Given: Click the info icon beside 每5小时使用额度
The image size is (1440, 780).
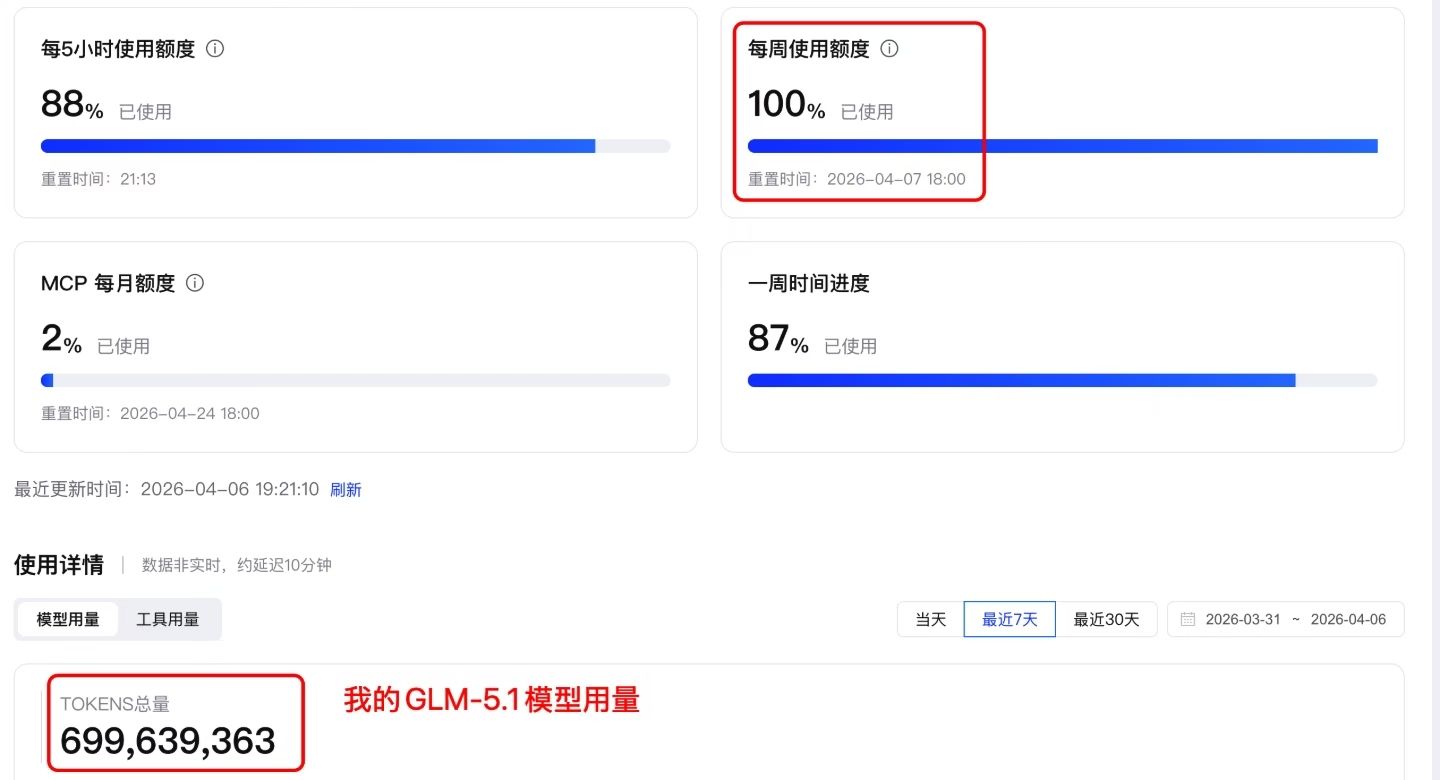Looking at the screenshot, I should coord(215,49).
